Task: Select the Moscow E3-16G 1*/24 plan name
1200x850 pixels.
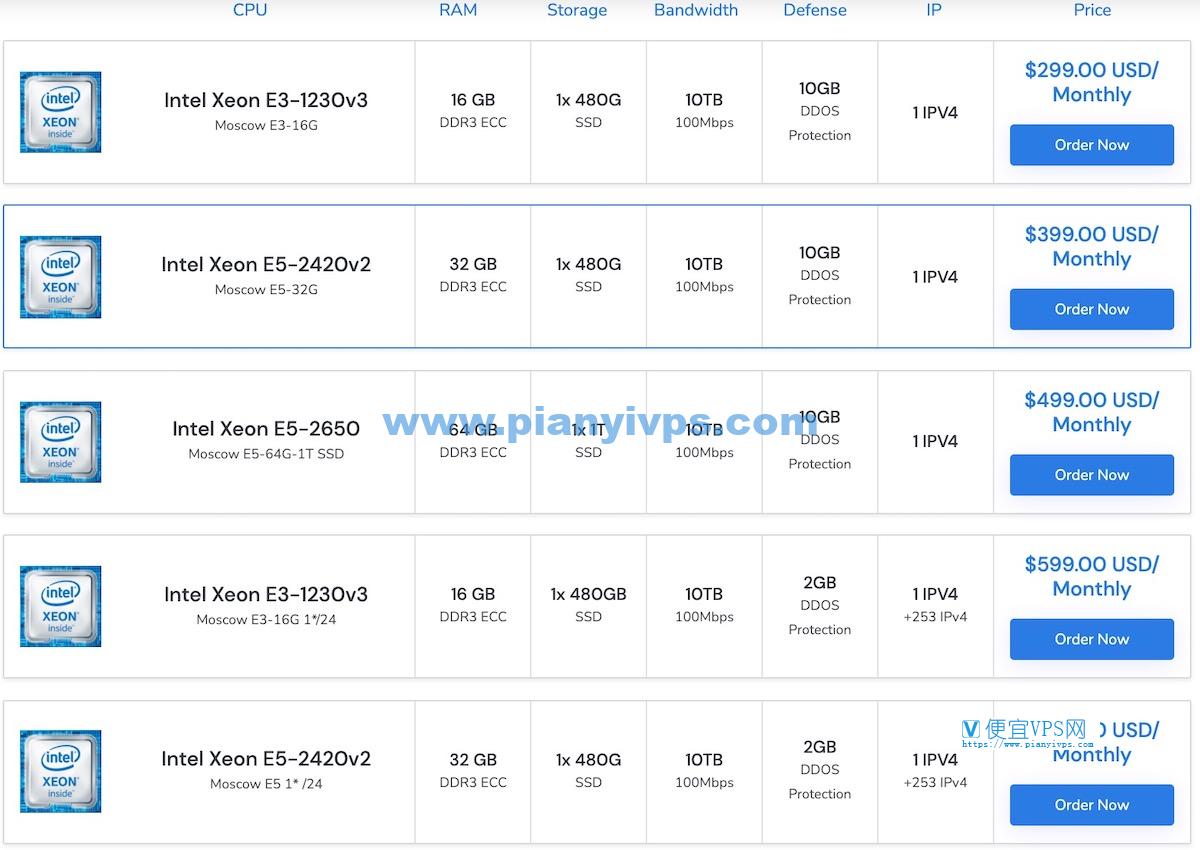Action: coord(266,620)
